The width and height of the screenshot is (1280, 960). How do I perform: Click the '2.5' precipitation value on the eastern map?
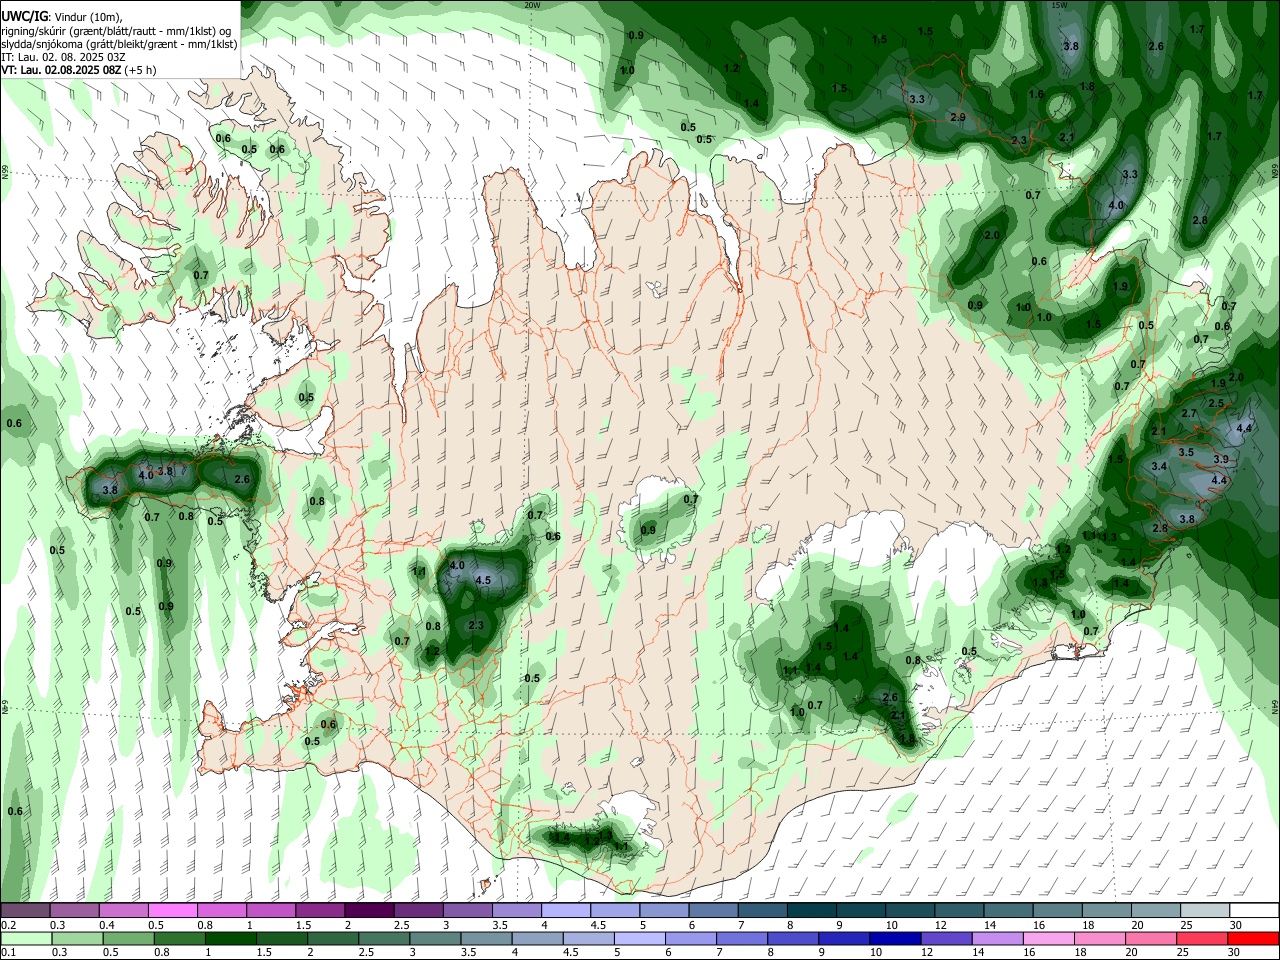point(1216,403)
